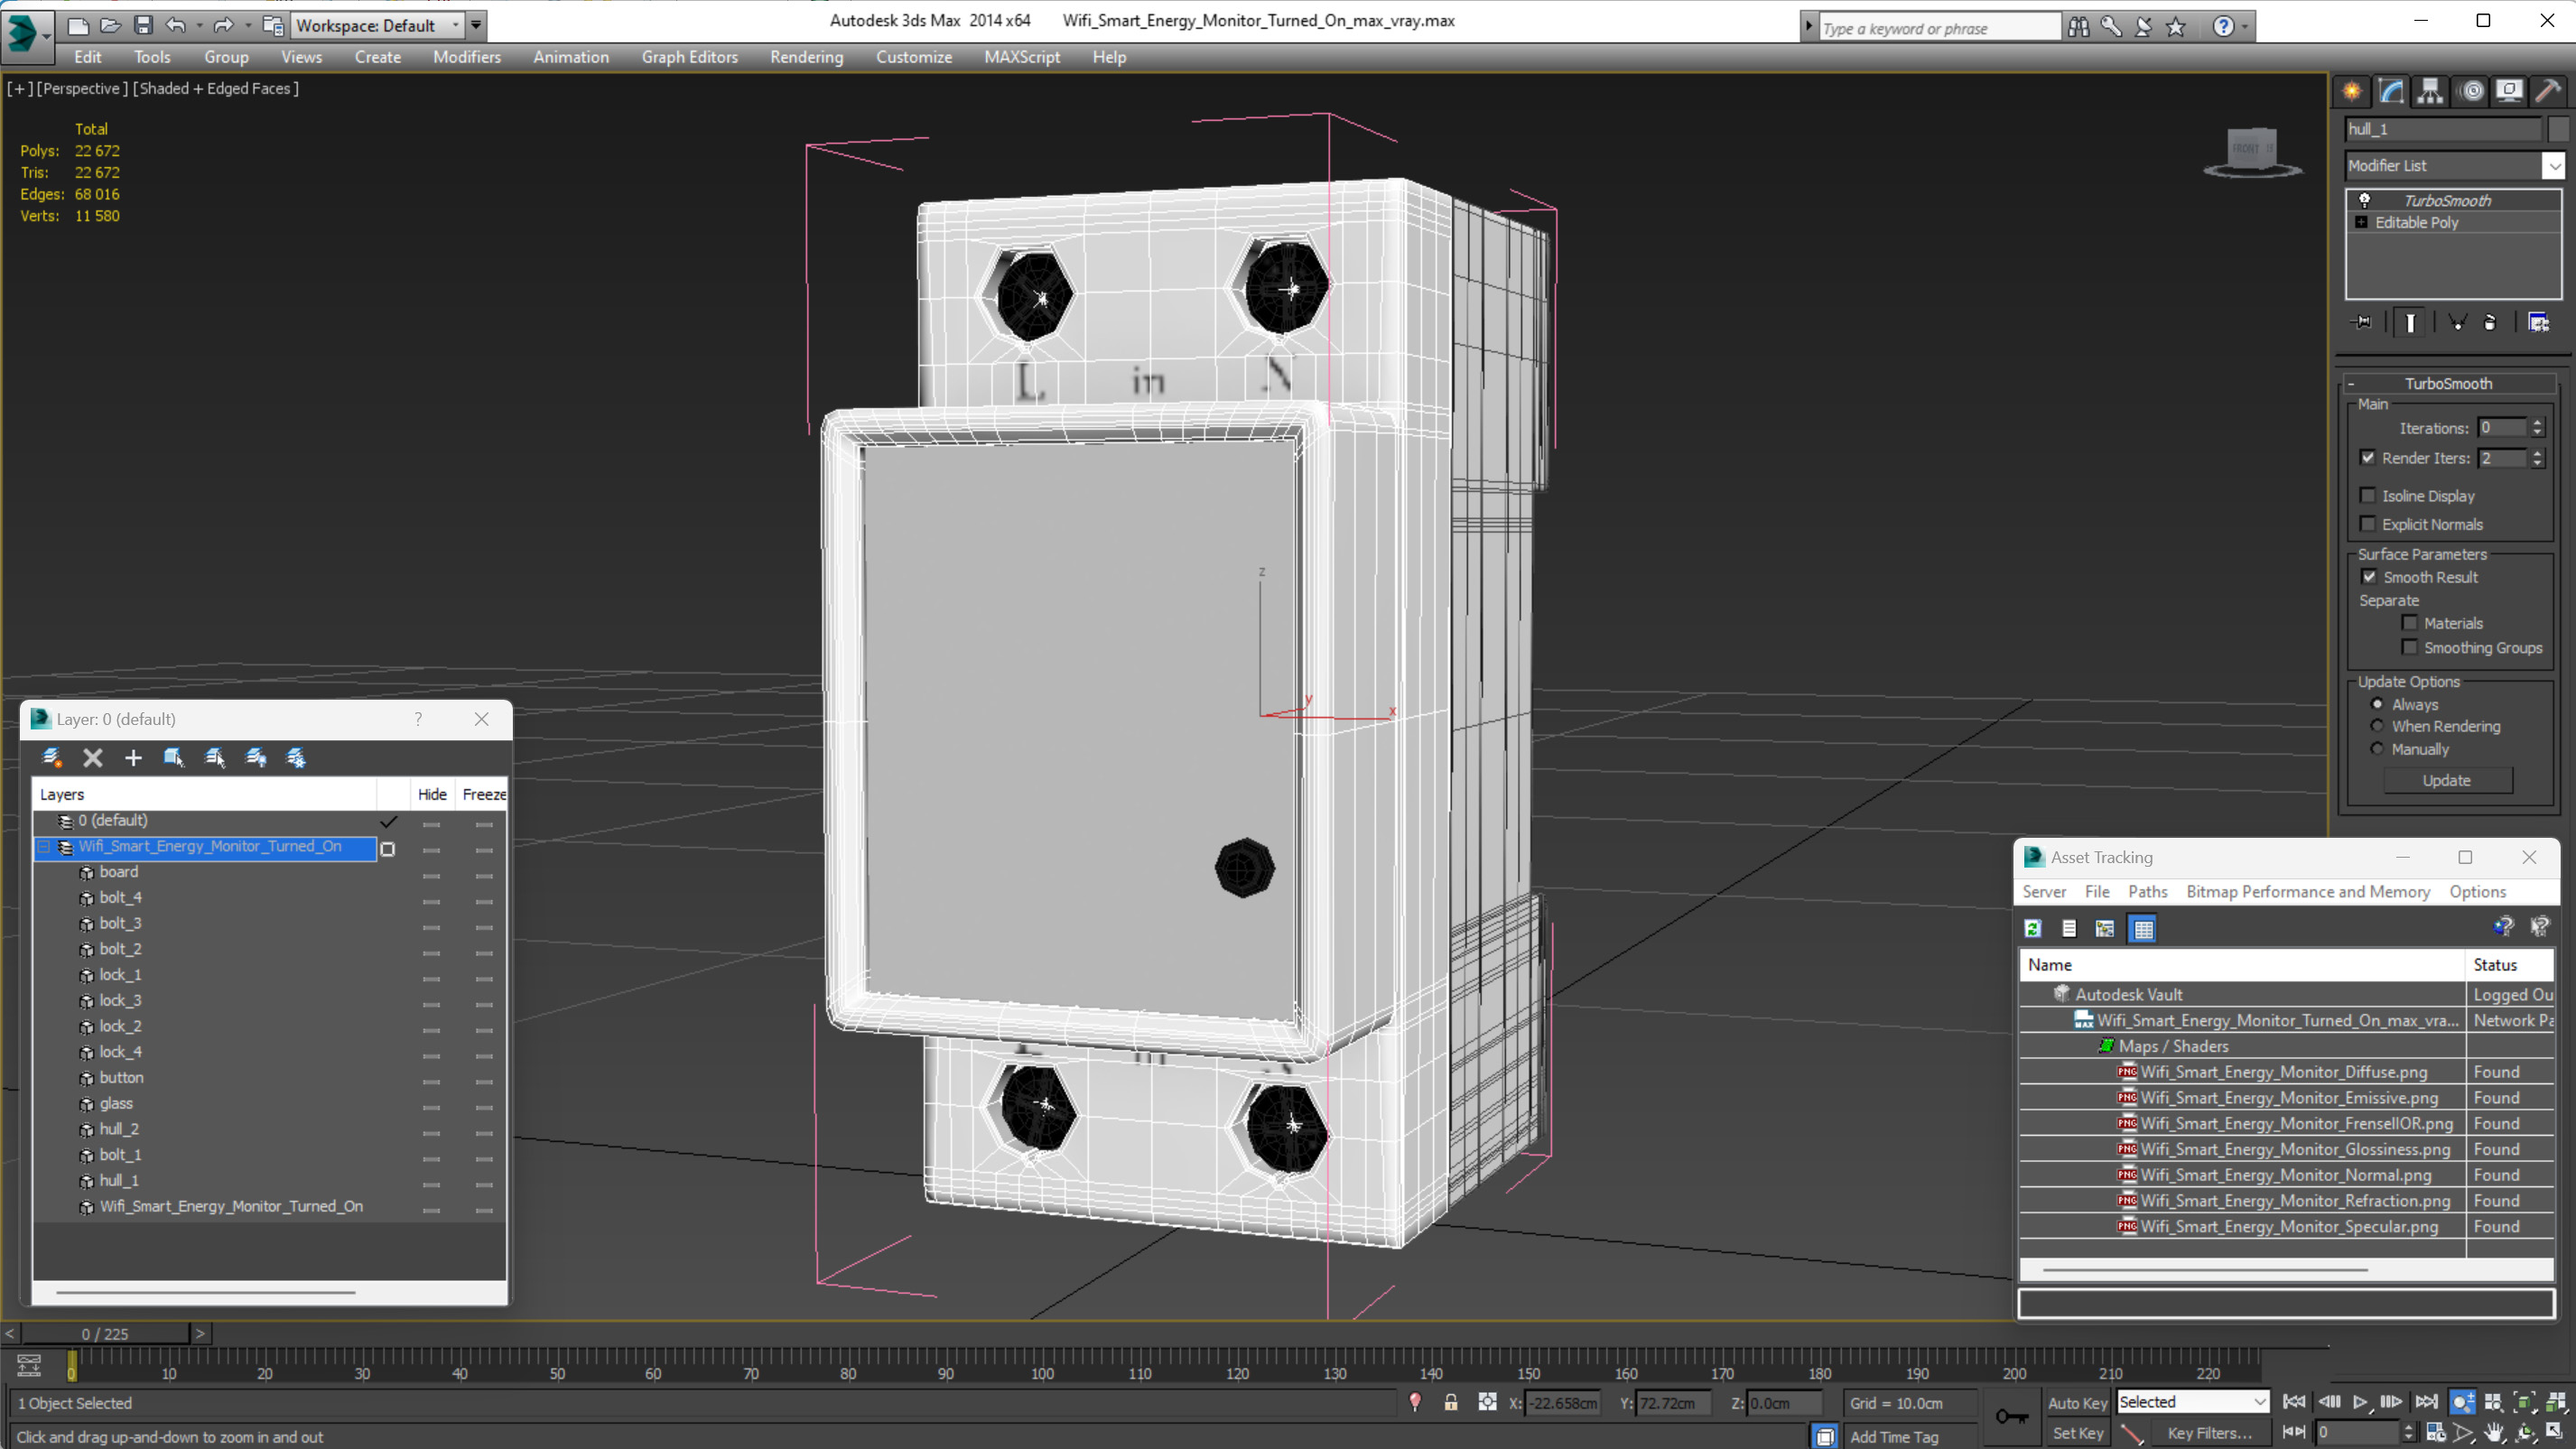Toggle the Render Iters checkbox
2576x1449 pixels.
tap(2368, 458)
